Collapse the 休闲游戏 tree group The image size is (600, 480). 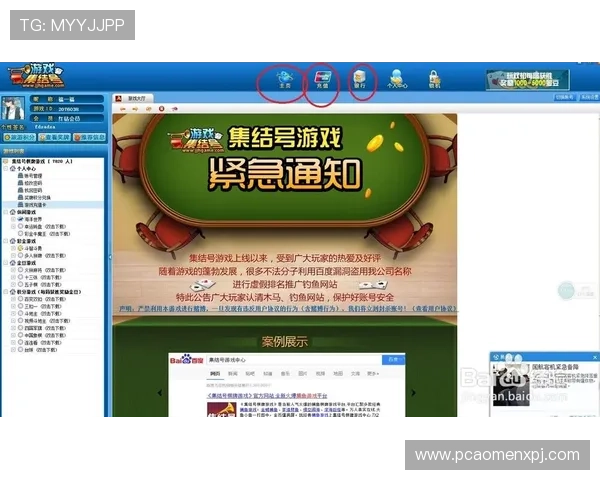click(x=6, y=212)
